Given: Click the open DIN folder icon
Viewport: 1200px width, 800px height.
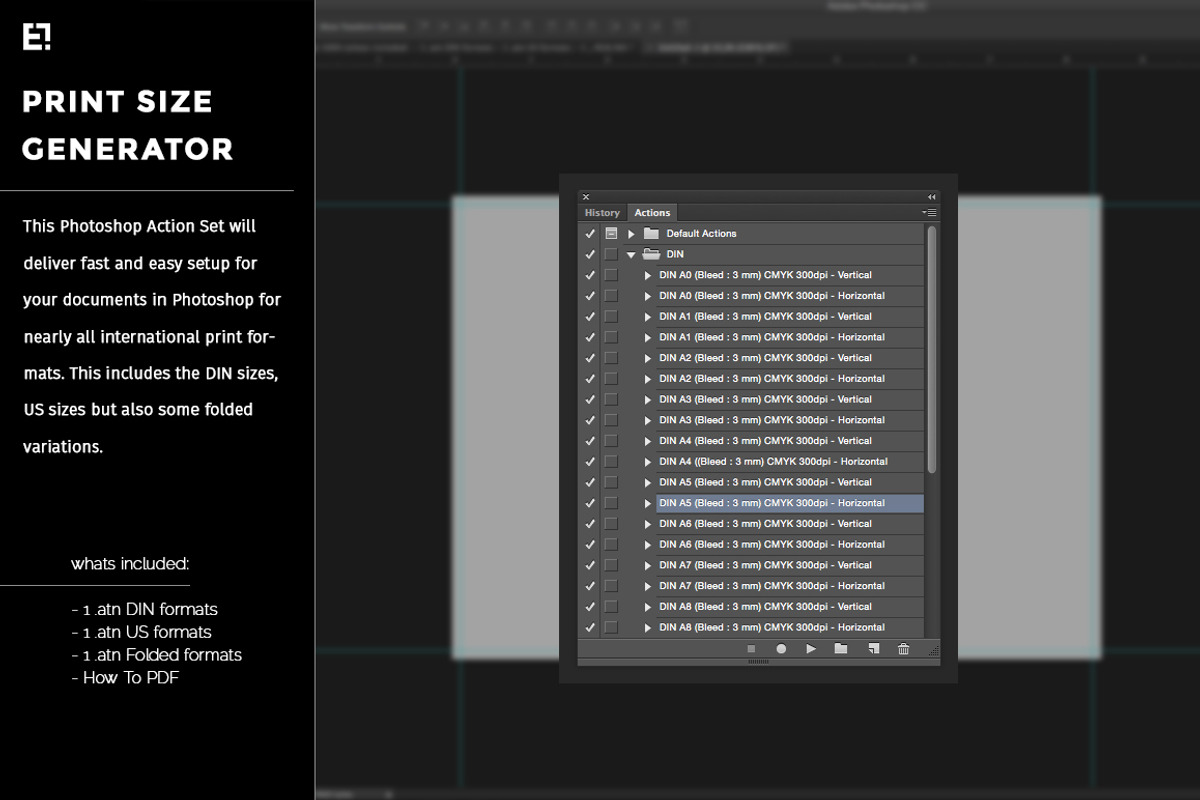Looking at the screenshot, I should coord(651,254).
